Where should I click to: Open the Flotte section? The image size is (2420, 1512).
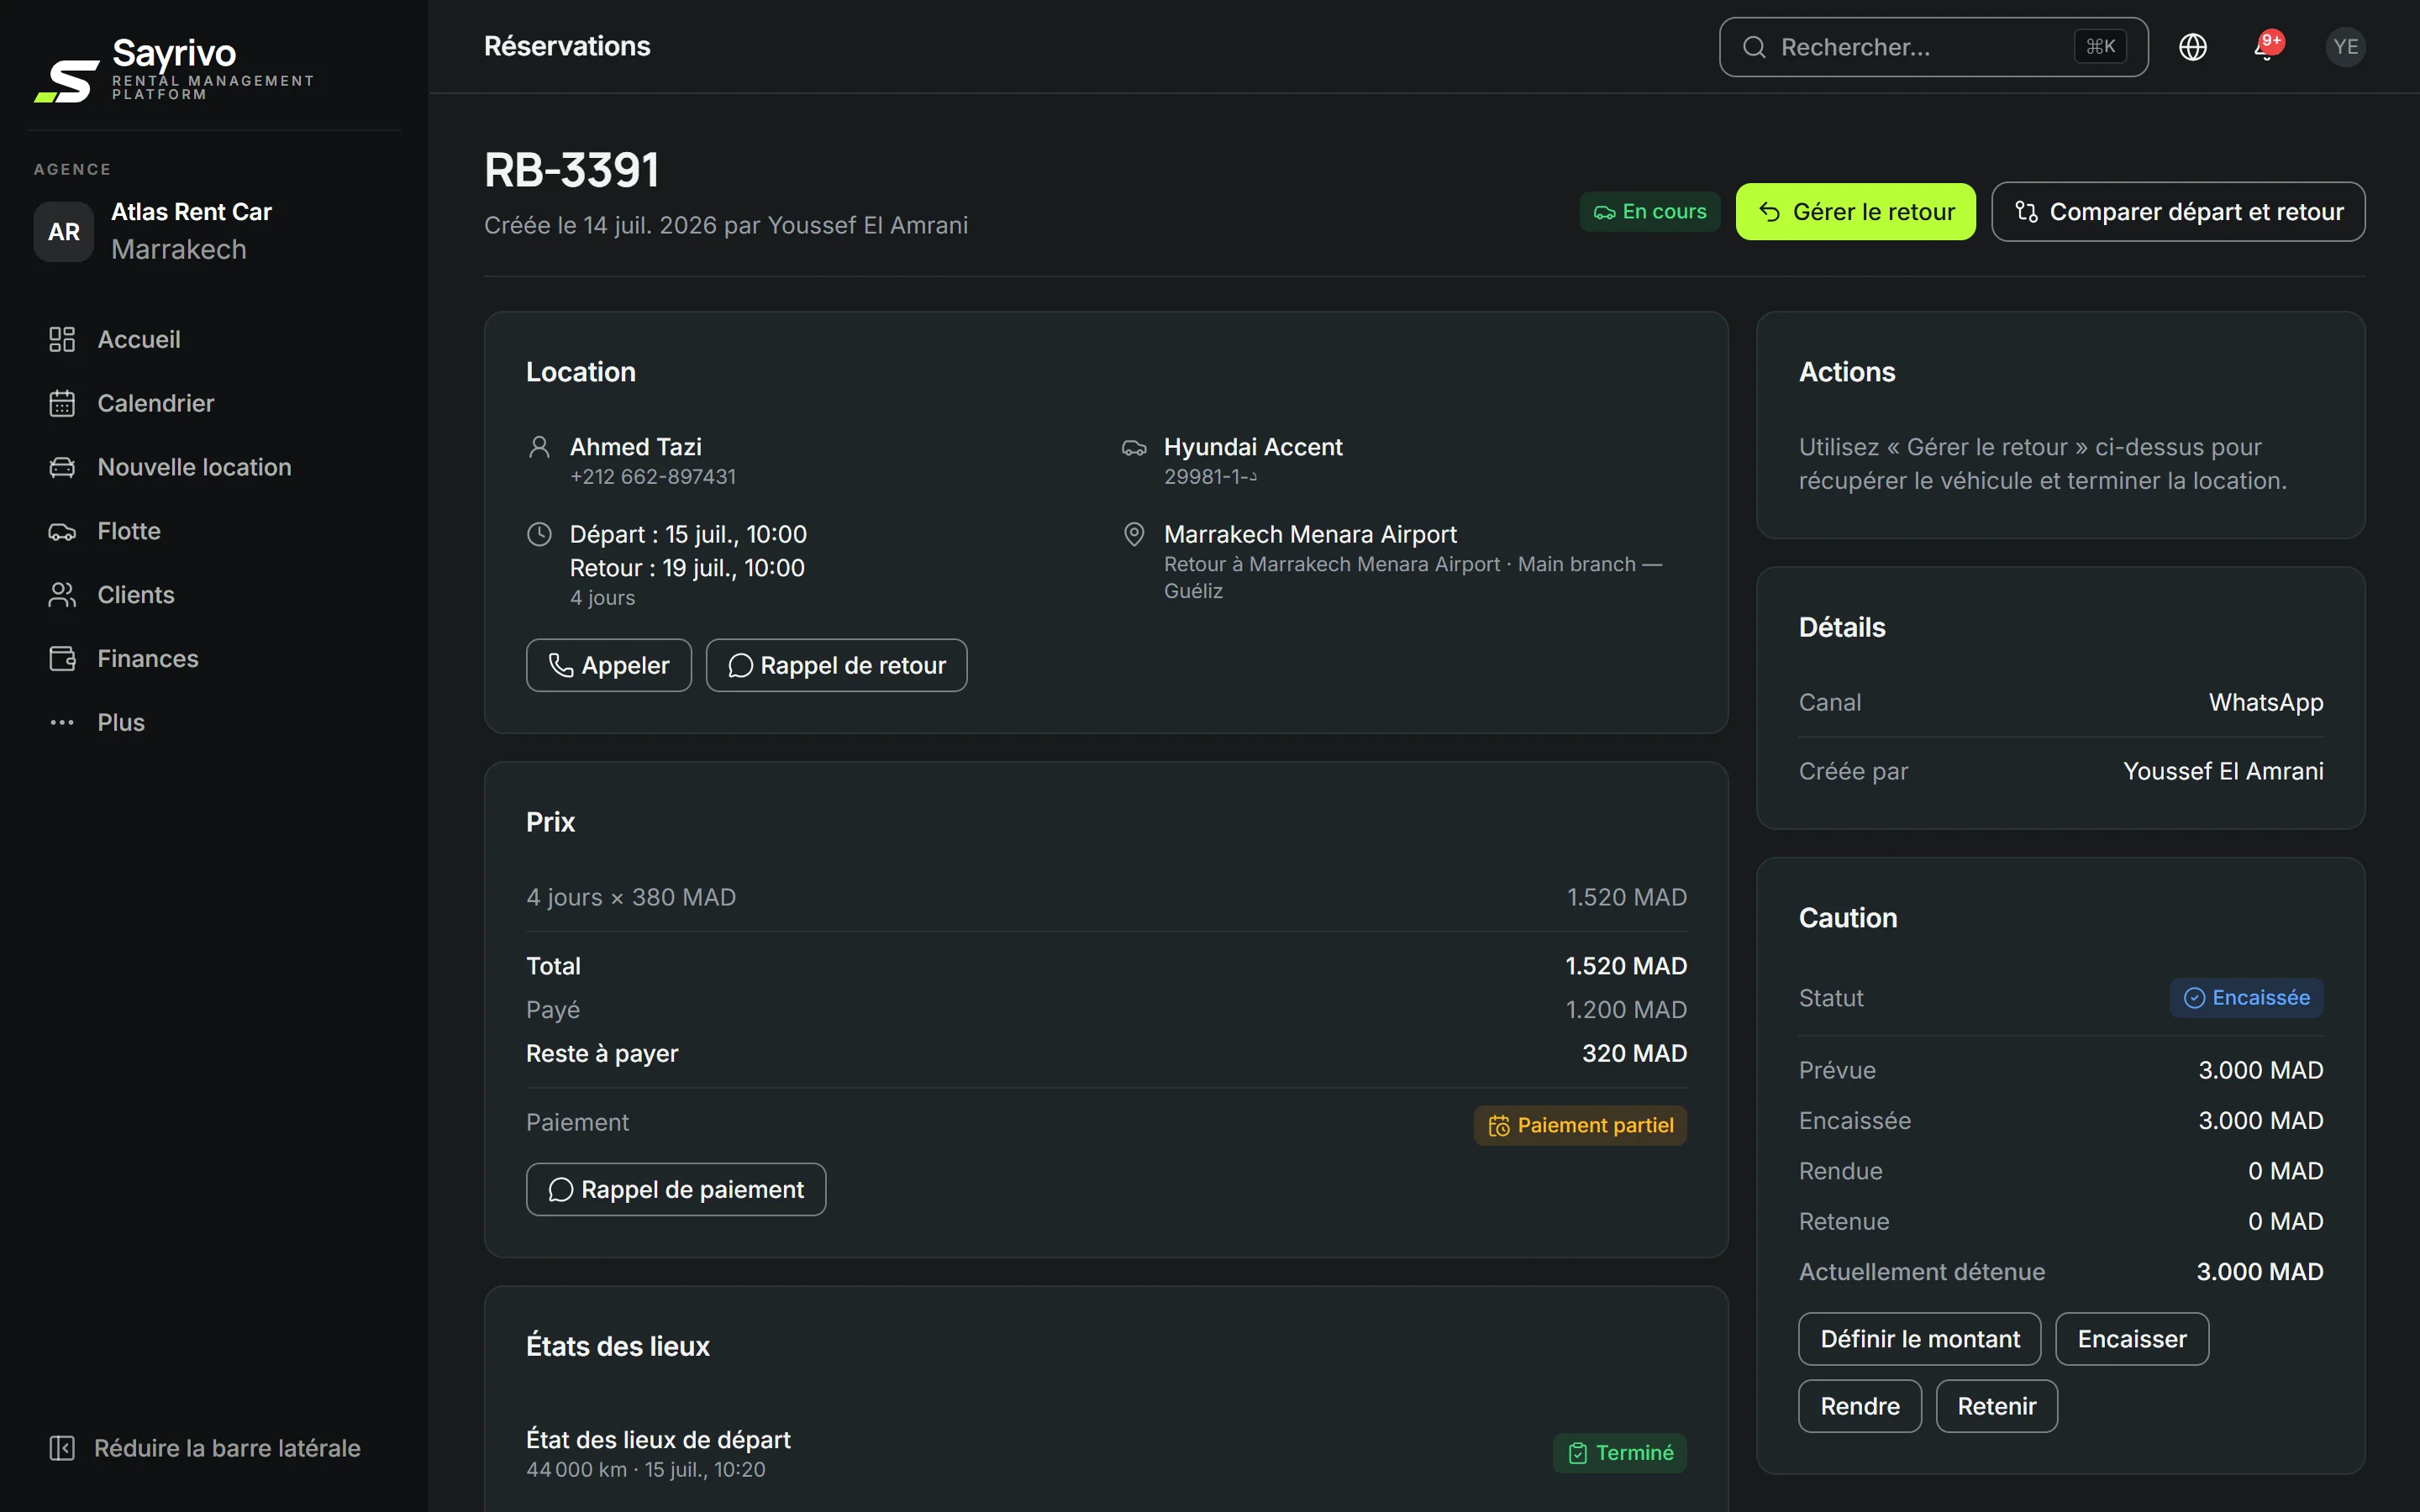pyautogui.click(x=214, y=531)
